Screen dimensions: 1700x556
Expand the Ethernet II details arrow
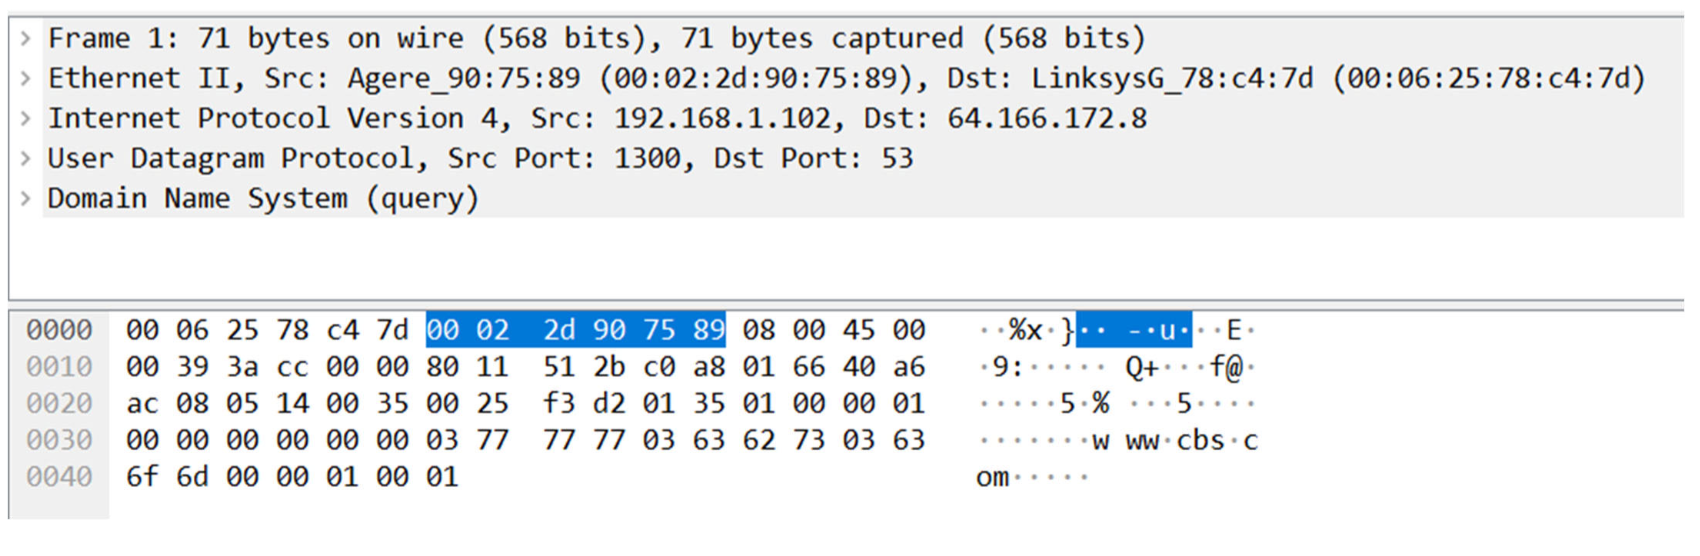26,79
